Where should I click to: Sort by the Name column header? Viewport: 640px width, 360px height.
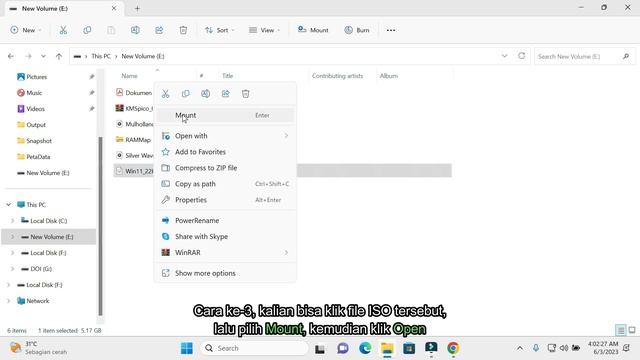coord(129,76)
